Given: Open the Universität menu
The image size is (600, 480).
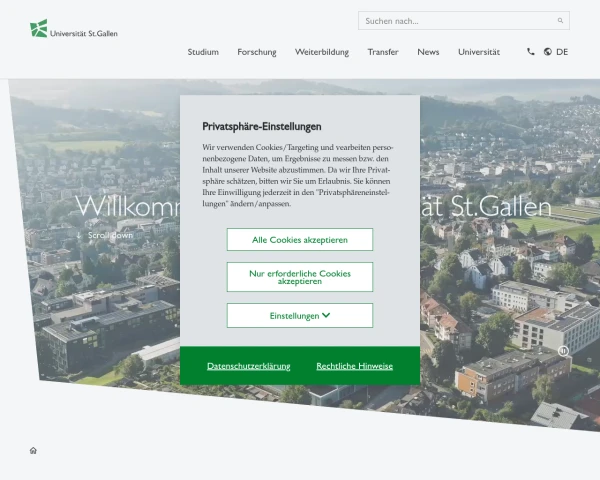Looking at the screenshot, I should tap(479, 52).
